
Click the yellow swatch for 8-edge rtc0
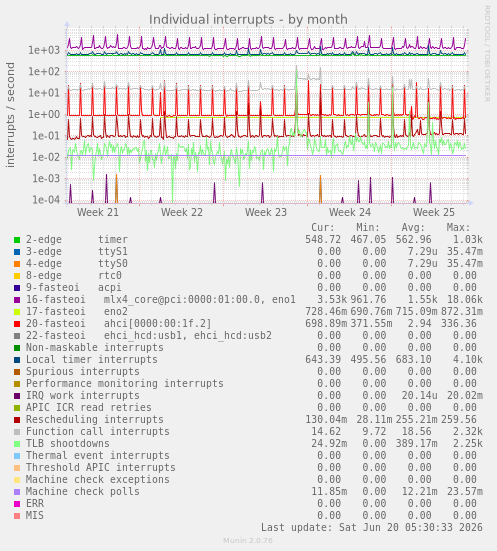tap(17, 276)
